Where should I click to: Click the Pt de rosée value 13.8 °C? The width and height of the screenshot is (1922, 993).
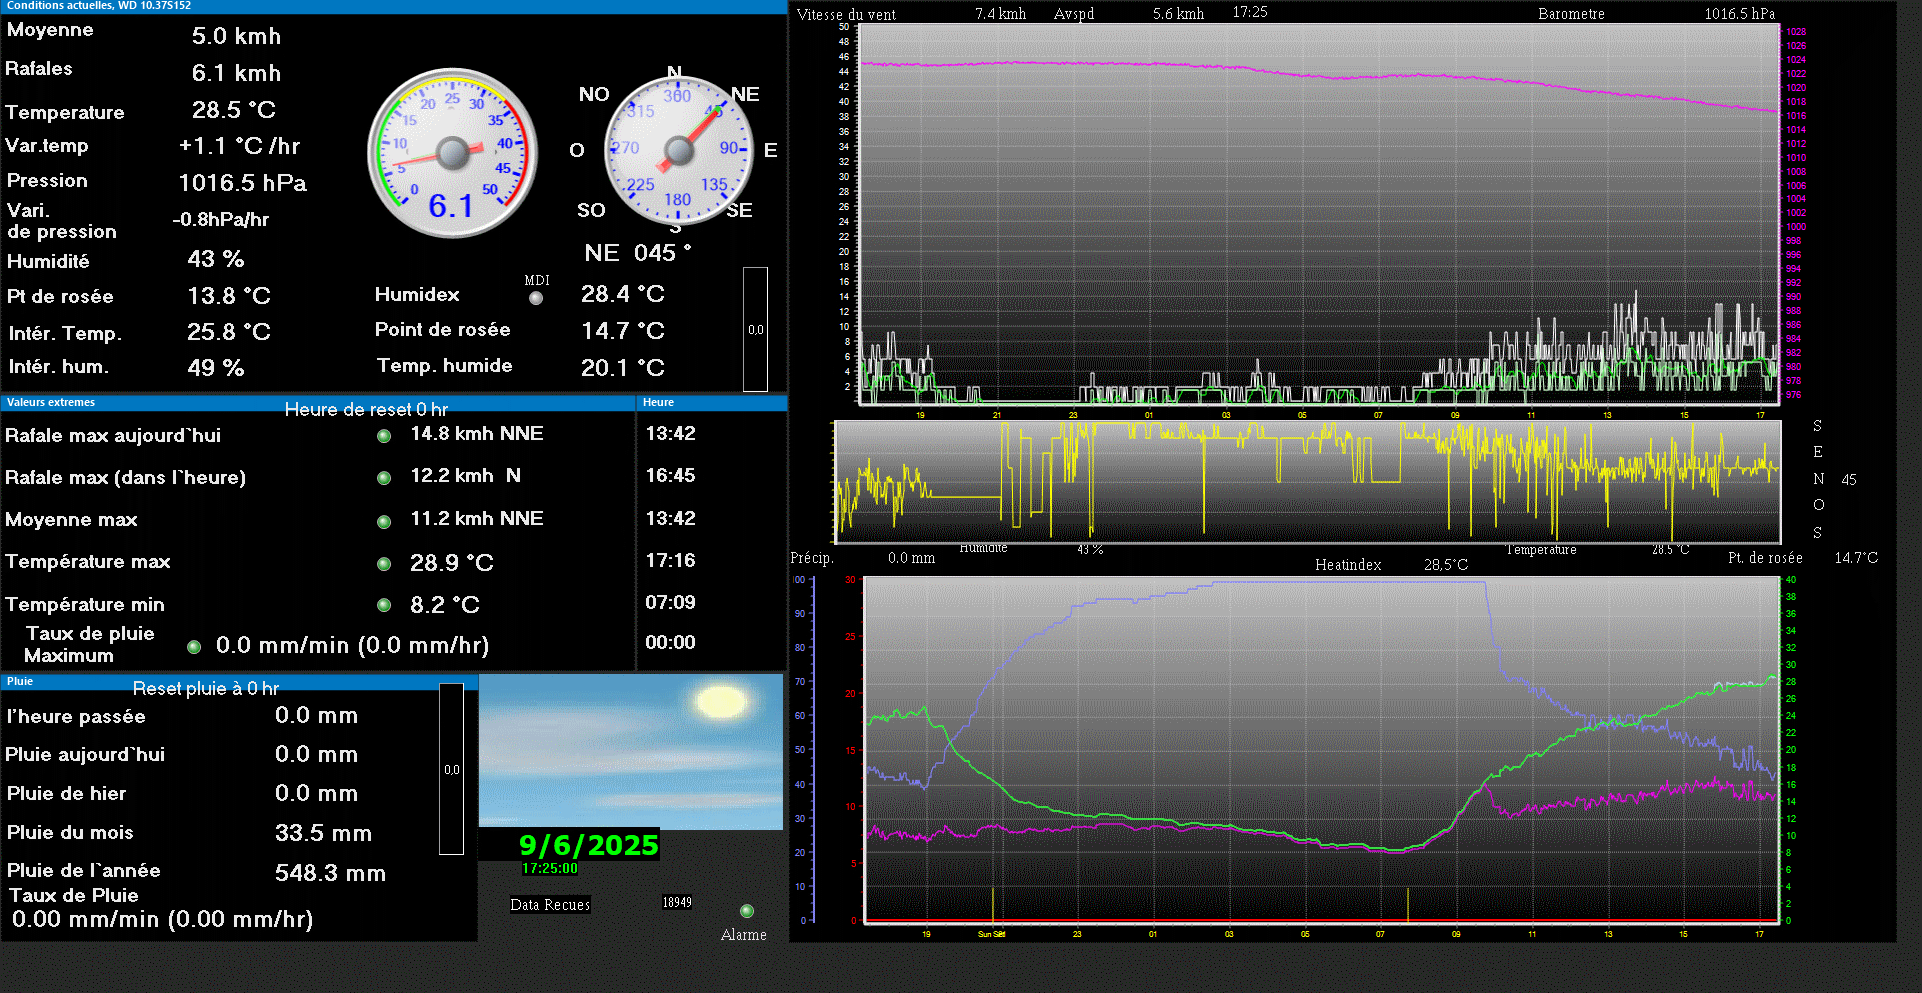[x=229, y=297]
